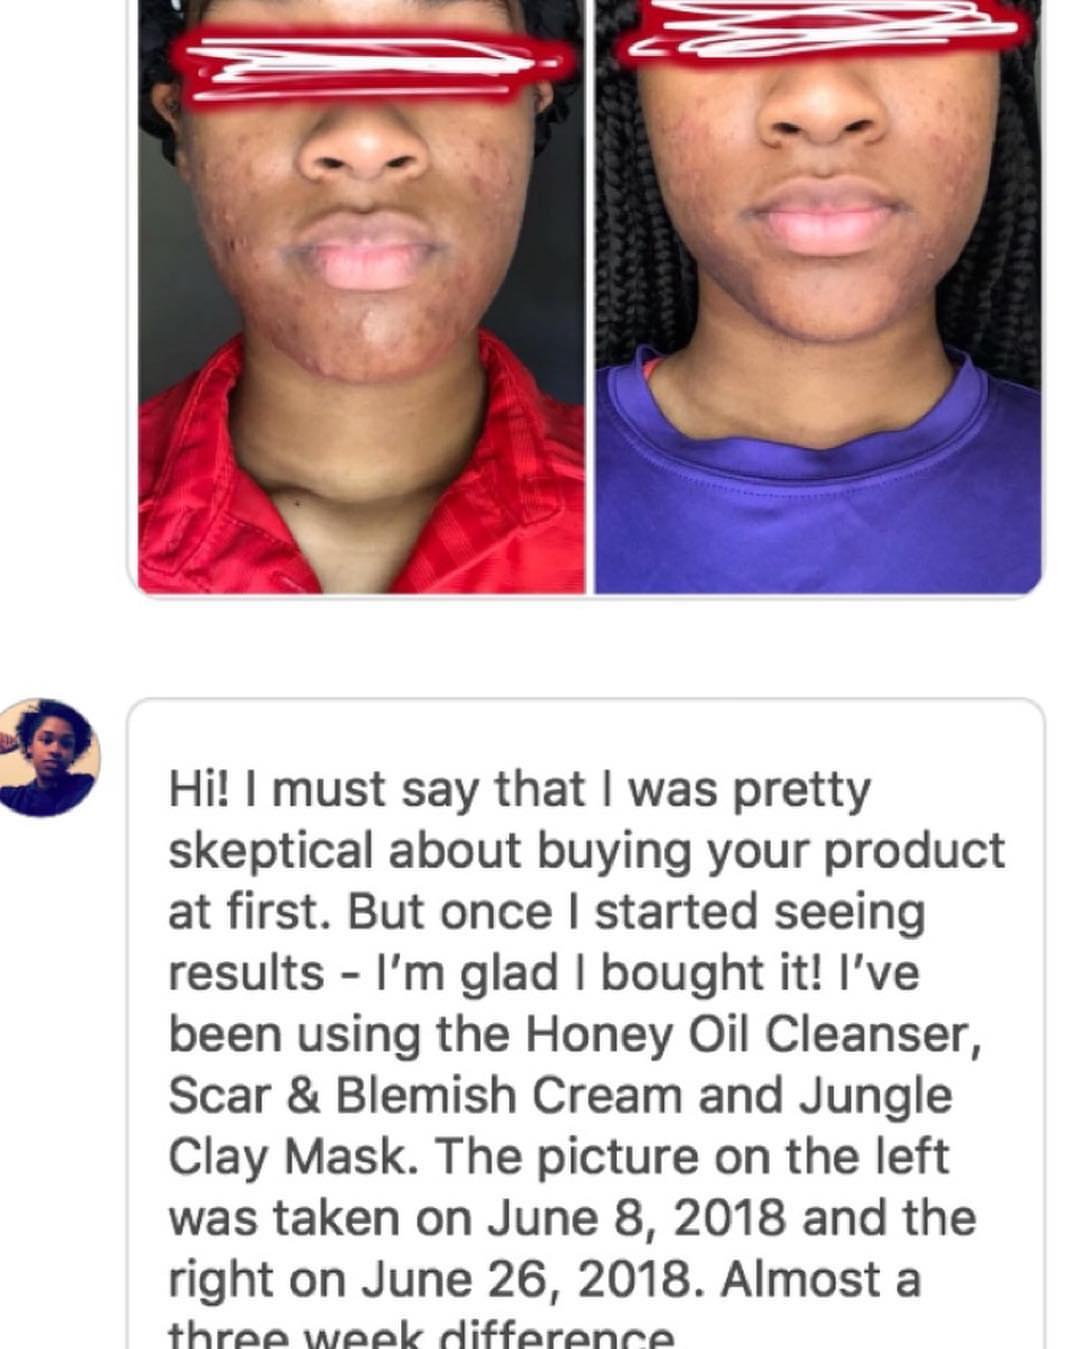Click 'three week difference' cut-off text line
Screen dimensions: 1080x1349
tap(421, 1335)
